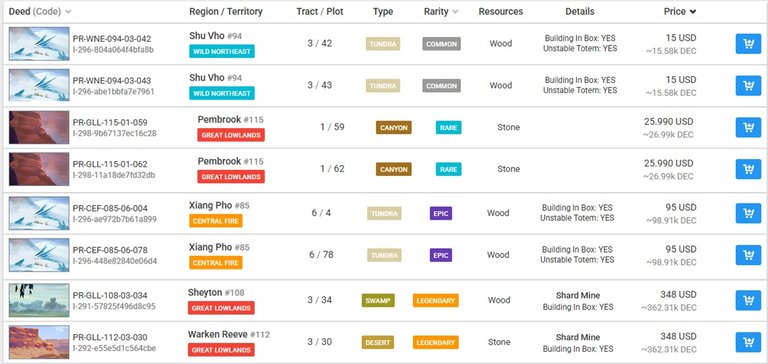Viewport: 768px width, 364px height.
Task: Sort by Tract / Plot header
Action: (x=319, y=12)
